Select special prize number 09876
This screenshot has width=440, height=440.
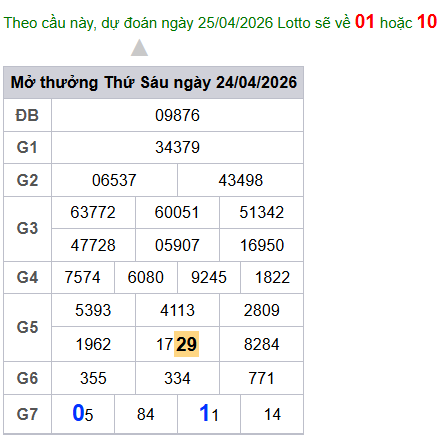click(177, 115)
